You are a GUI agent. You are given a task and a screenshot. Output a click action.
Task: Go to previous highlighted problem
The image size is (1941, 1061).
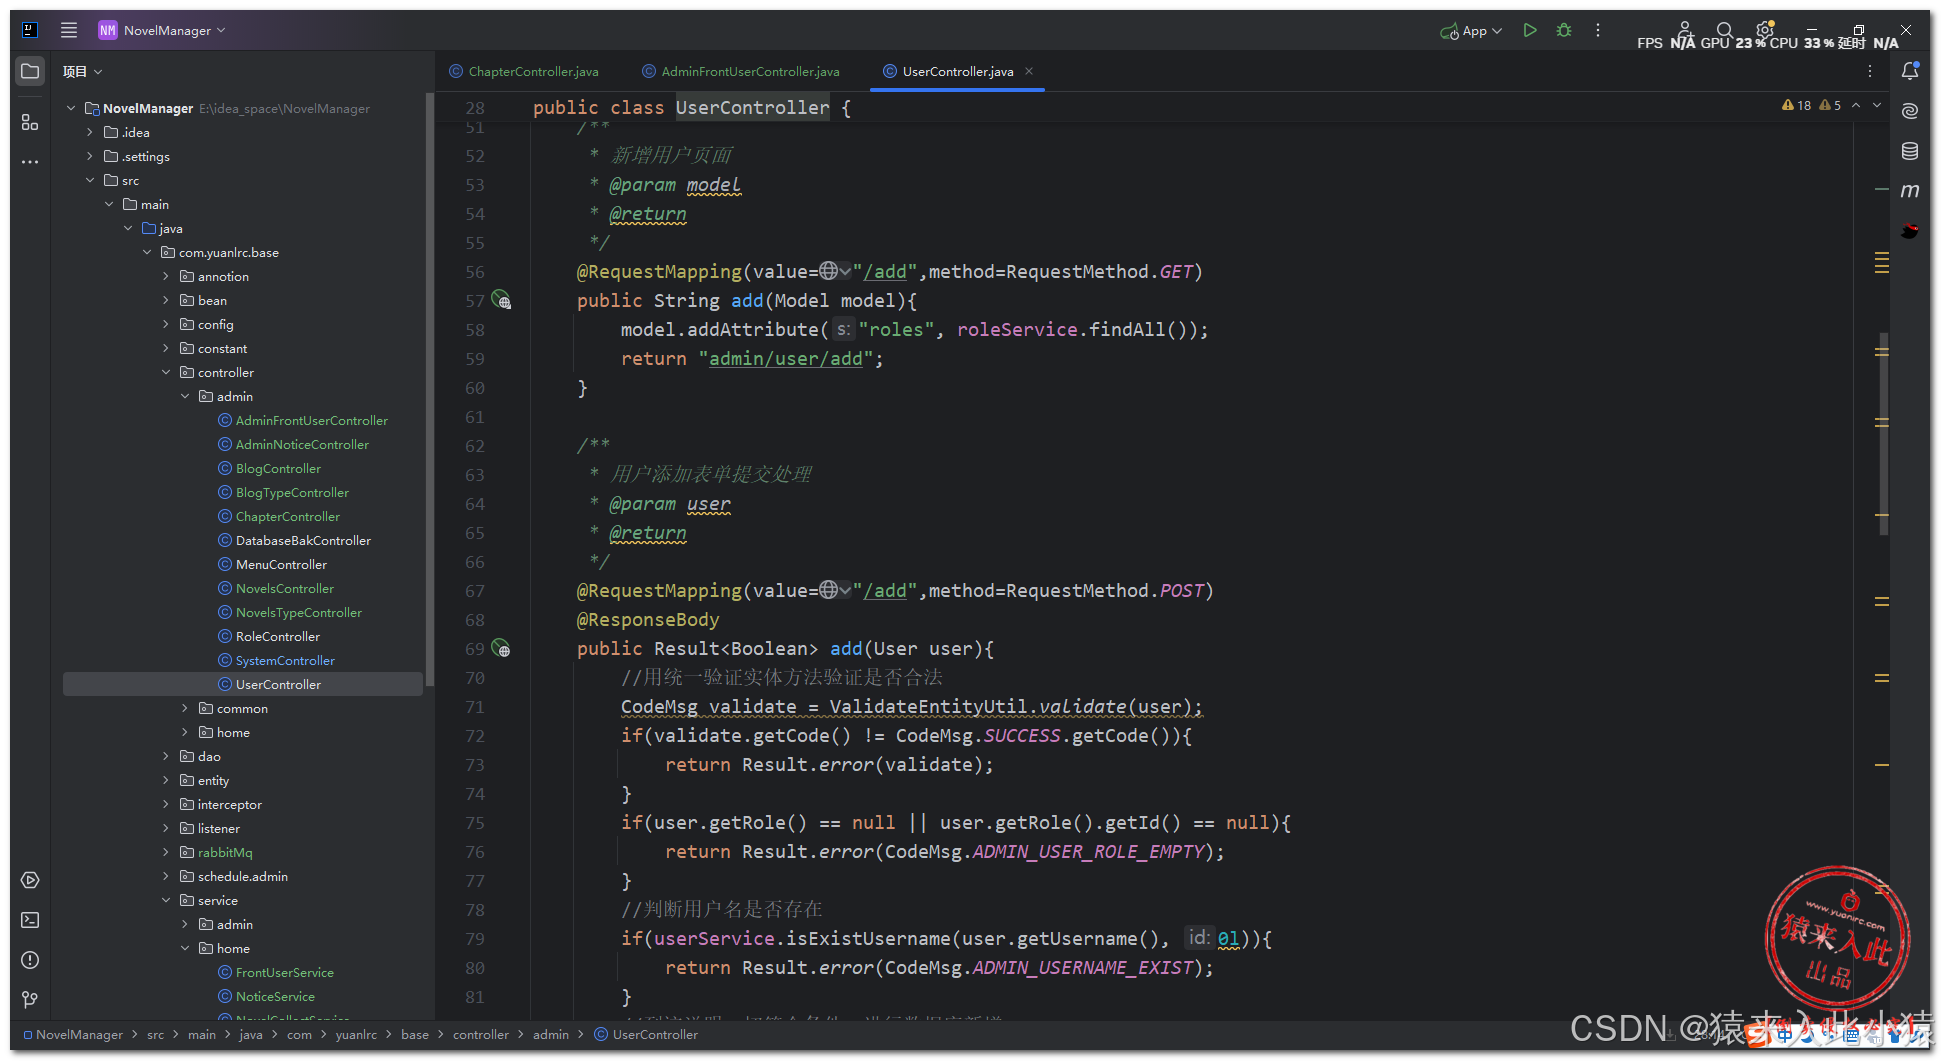(x=1856, y=105)
